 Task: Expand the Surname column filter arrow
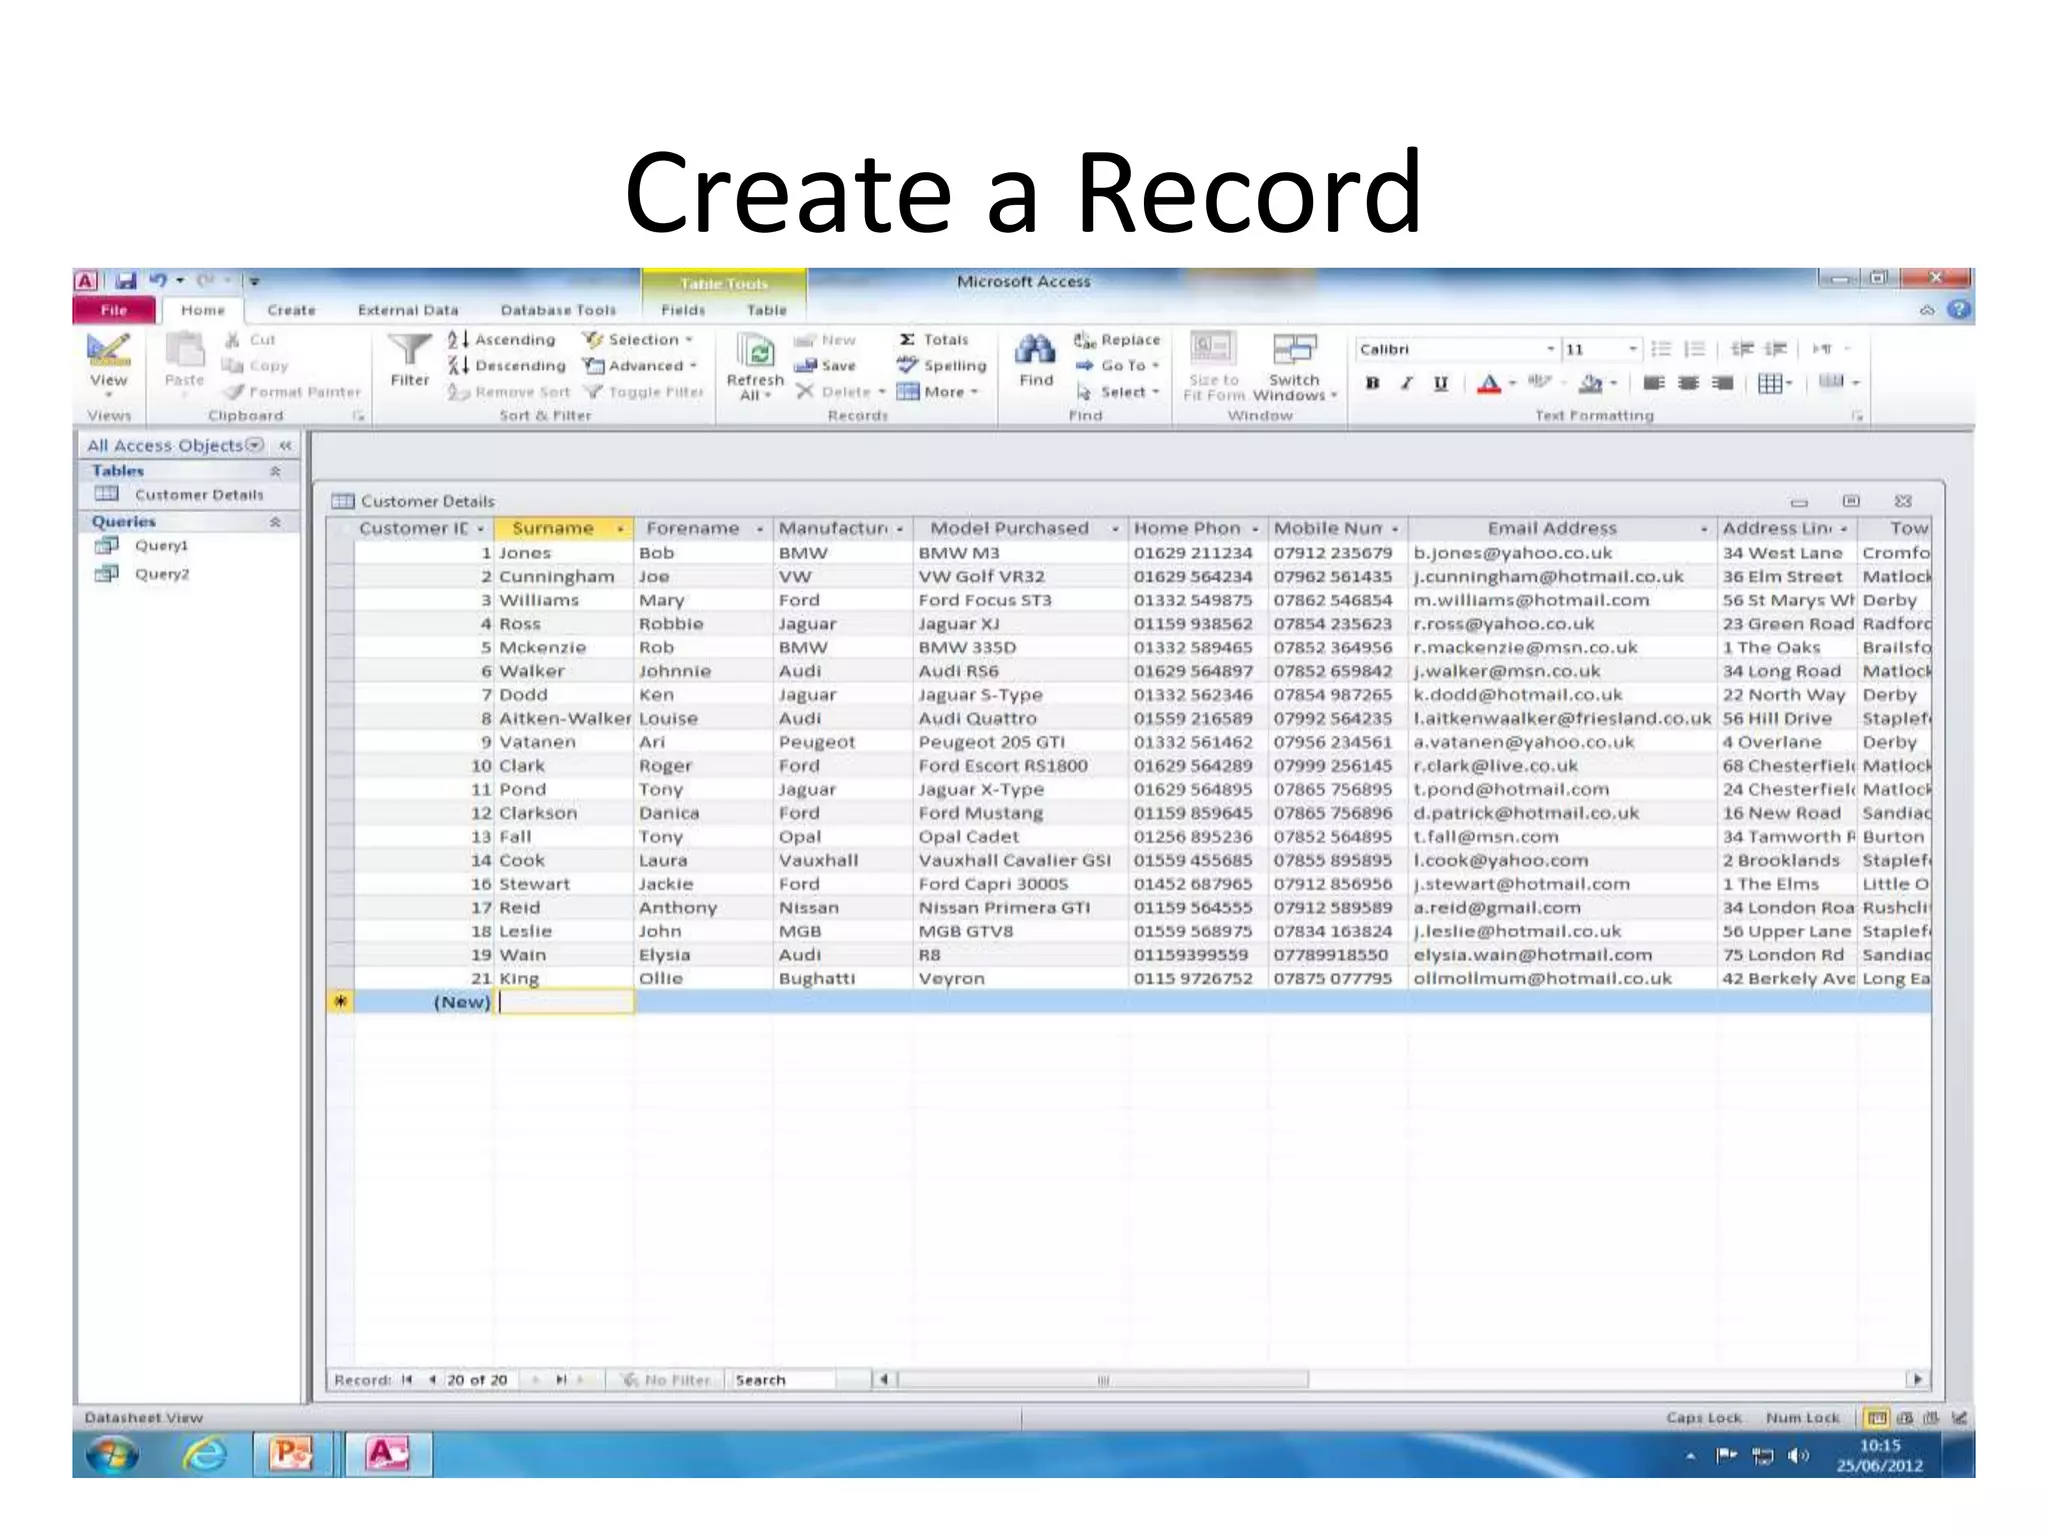tap(620, 529)
